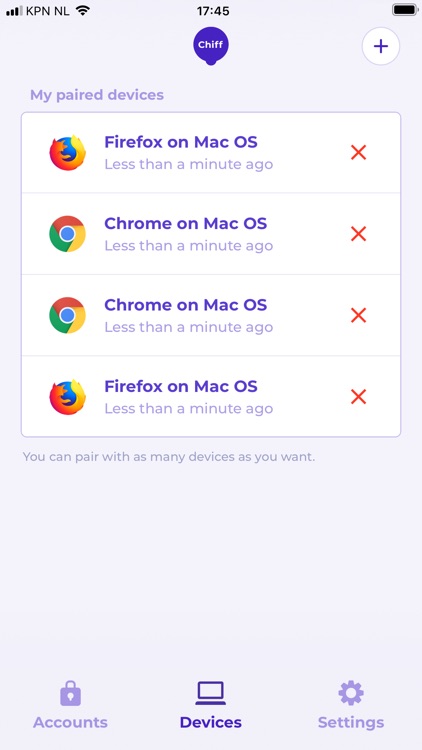The image size is (422, 750).
Task: Tap the Chrome icon in the third row
Action: 67,315
